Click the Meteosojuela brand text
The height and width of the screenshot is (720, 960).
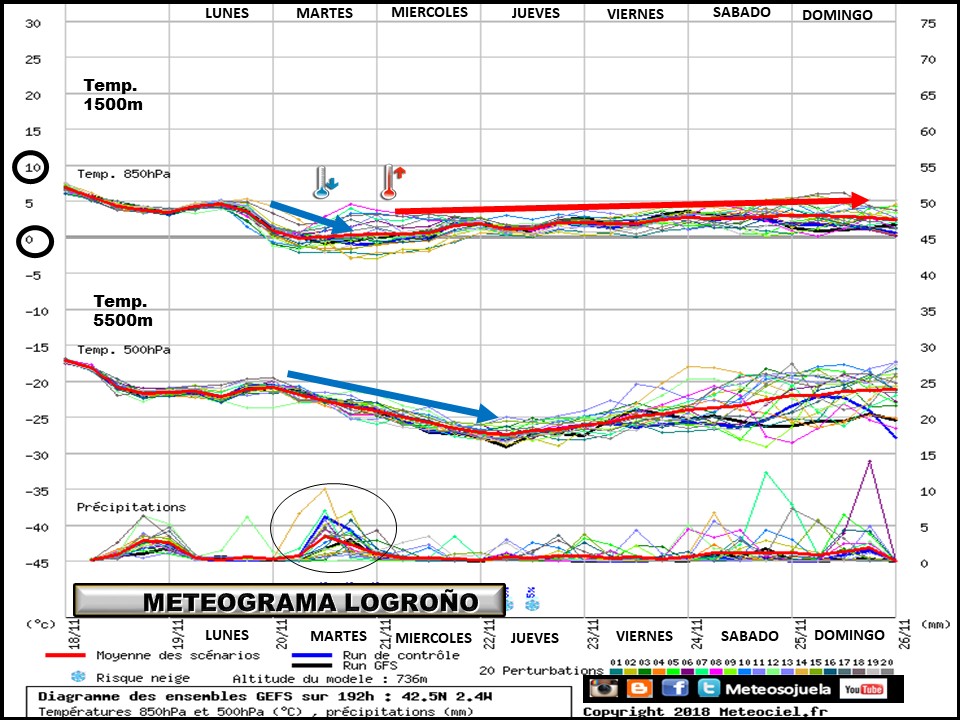point(778,689)
